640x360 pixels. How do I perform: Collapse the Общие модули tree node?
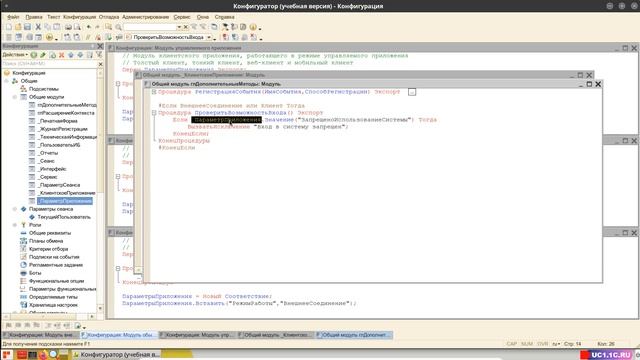[x=15, y=97]
